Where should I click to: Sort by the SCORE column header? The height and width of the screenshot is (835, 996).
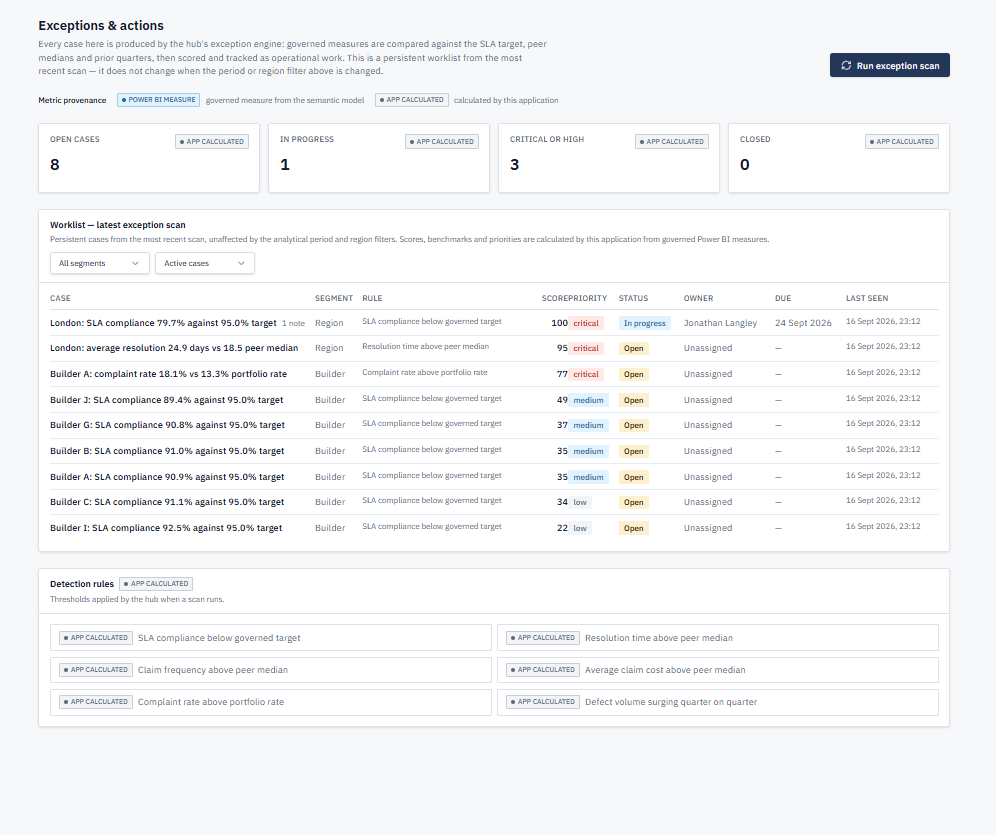[555, 298]
